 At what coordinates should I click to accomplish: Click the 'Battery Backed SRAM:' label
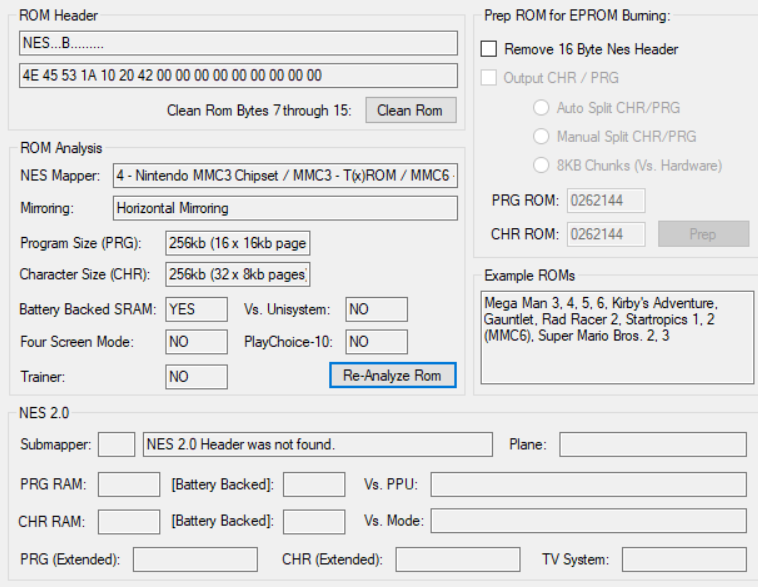(x=88, y=309)
